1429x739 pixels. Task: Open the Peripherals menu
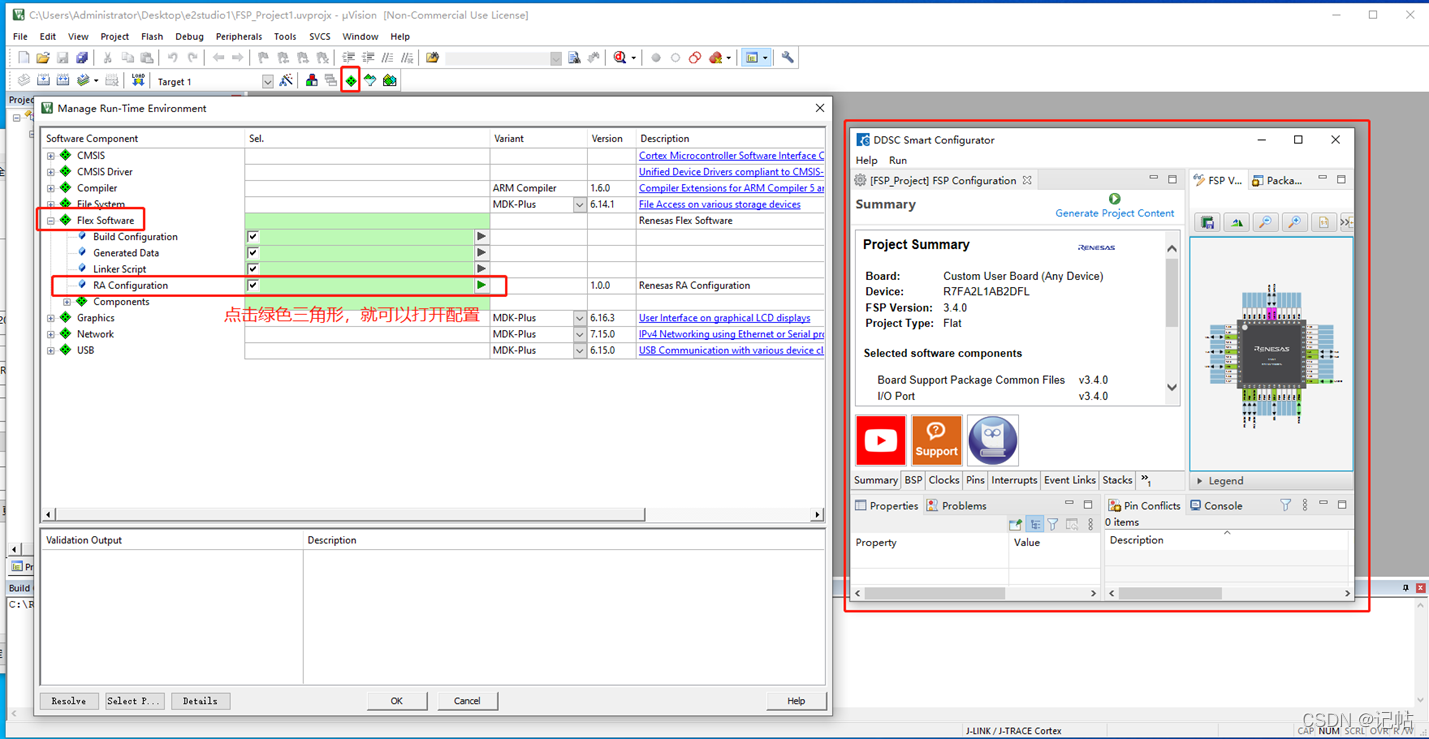[239, 36]
